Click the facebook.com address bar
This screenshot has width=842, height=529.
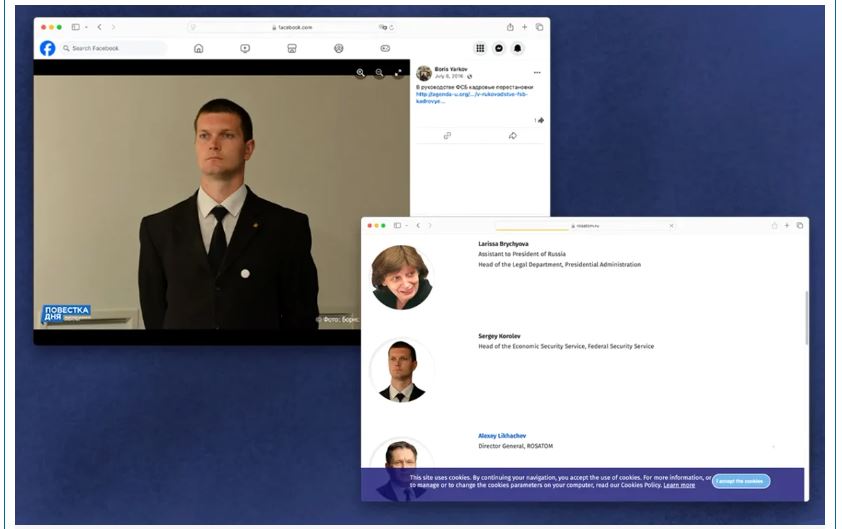pyautogui.click(x=292, y=27)
